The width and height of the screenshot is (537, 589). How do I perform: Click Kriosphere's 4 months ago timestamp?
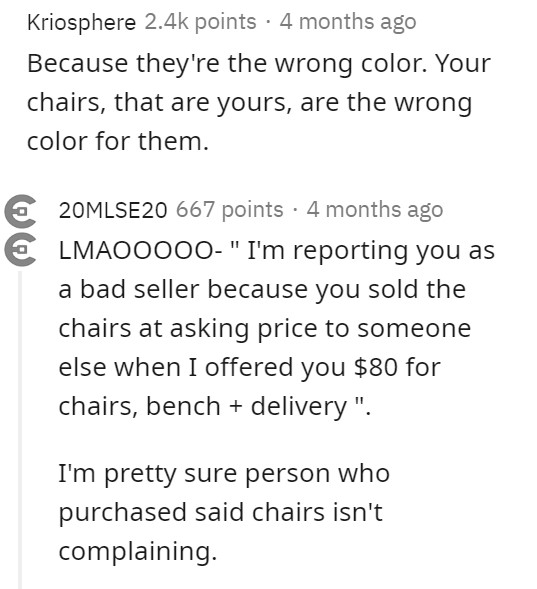(348, 22)
